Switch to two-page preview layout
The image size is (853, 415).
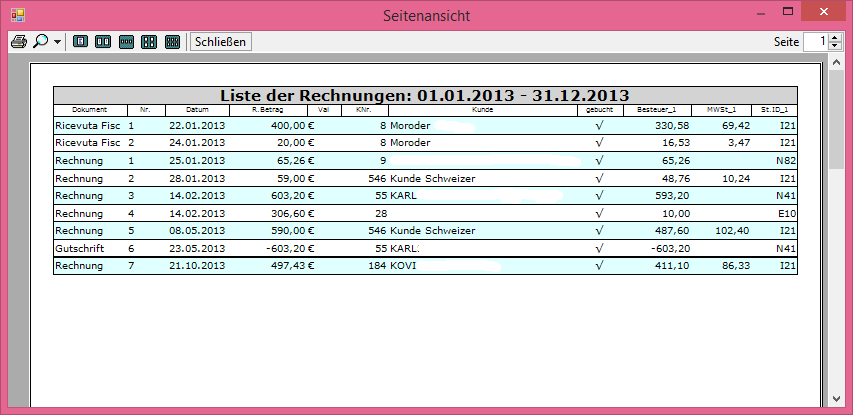pos(102,42)
